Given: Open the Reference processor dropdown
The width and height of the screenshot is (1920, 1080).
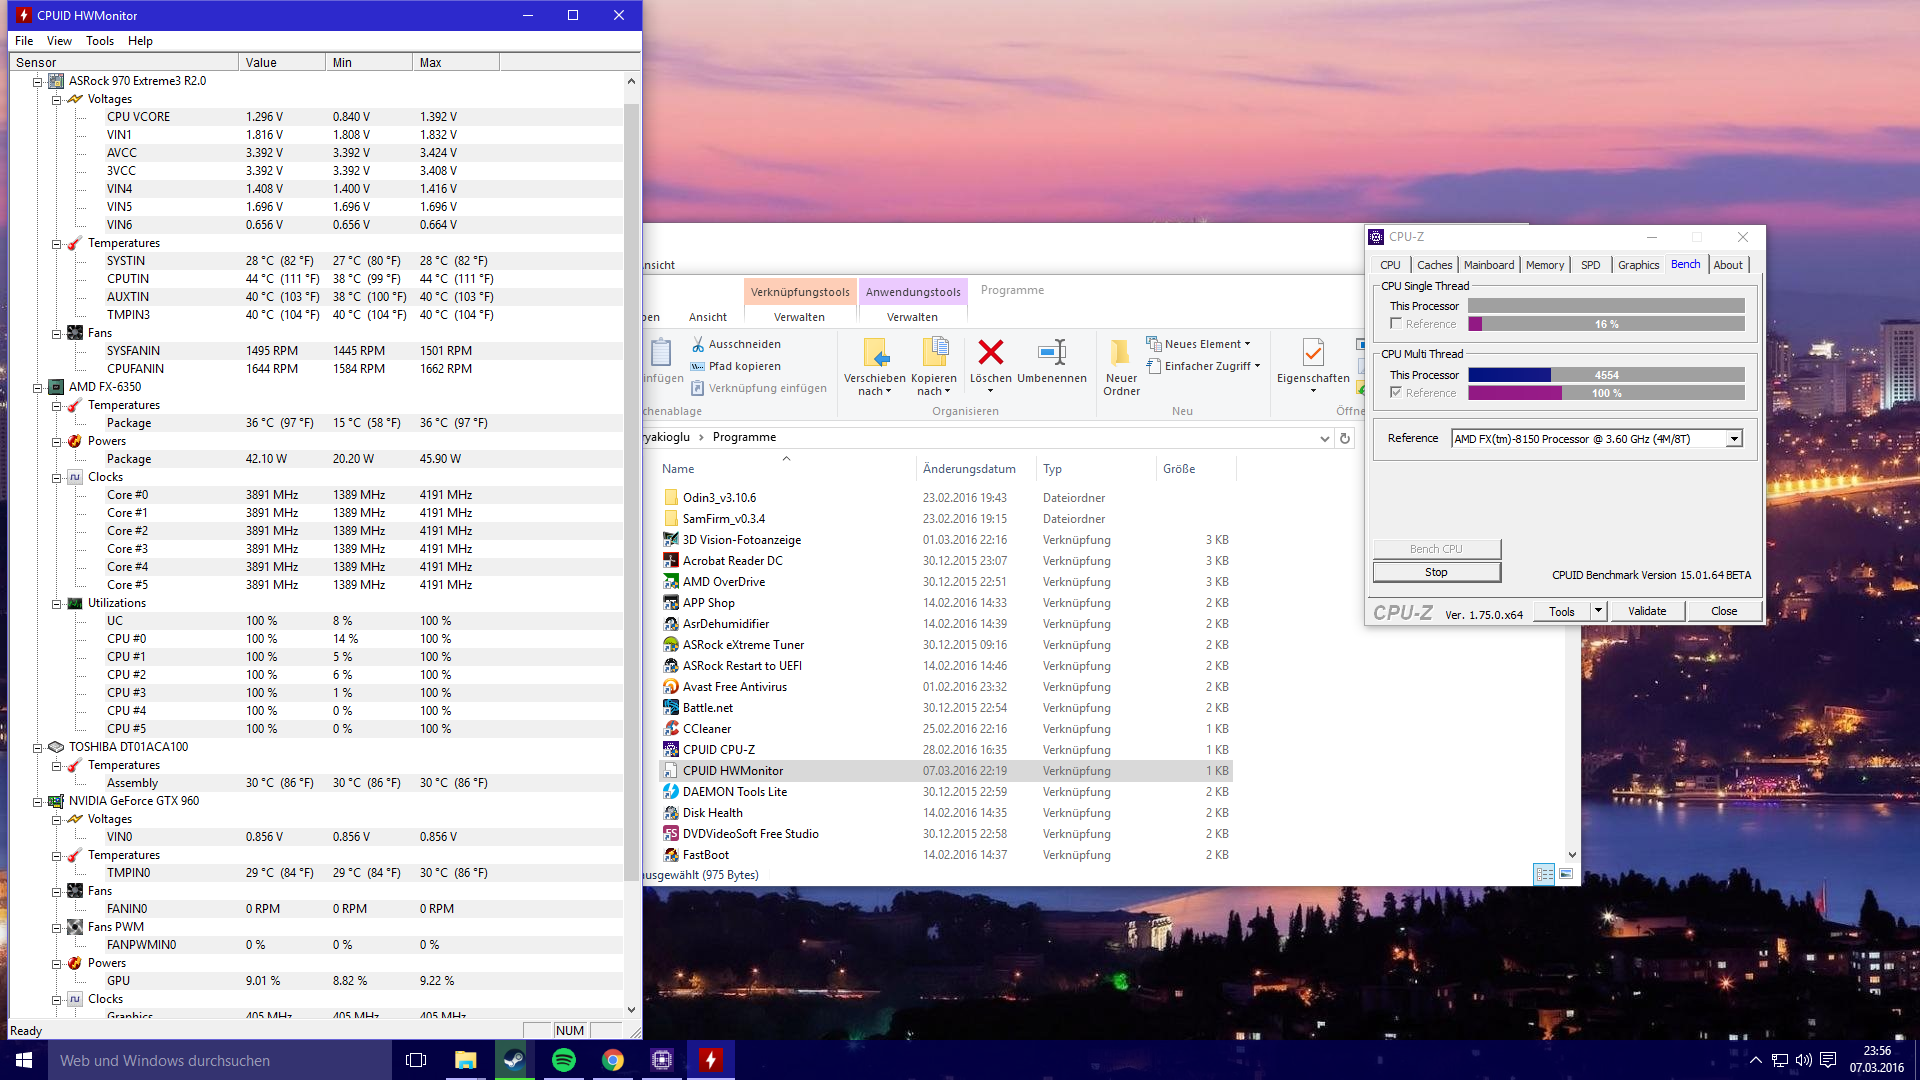Looking at the screenshot, I should click(1734, 439).
